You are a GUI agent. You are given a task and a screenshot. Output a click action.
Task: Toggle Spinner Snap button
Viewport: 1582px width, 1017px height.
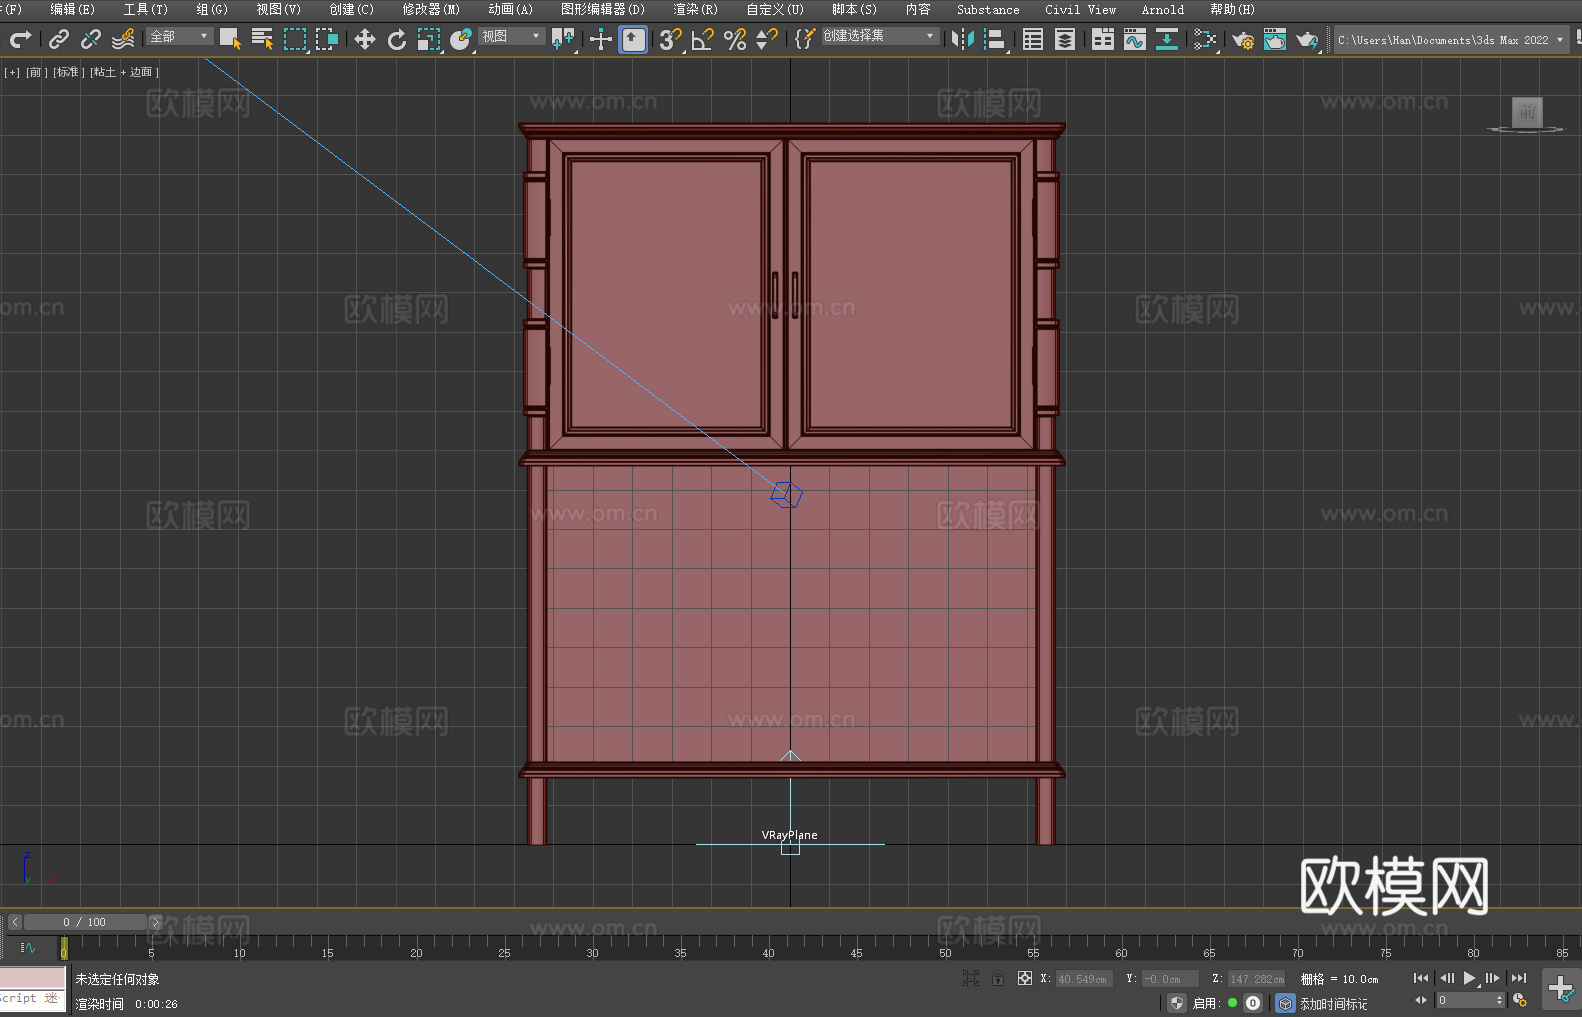tap(767, 39)
